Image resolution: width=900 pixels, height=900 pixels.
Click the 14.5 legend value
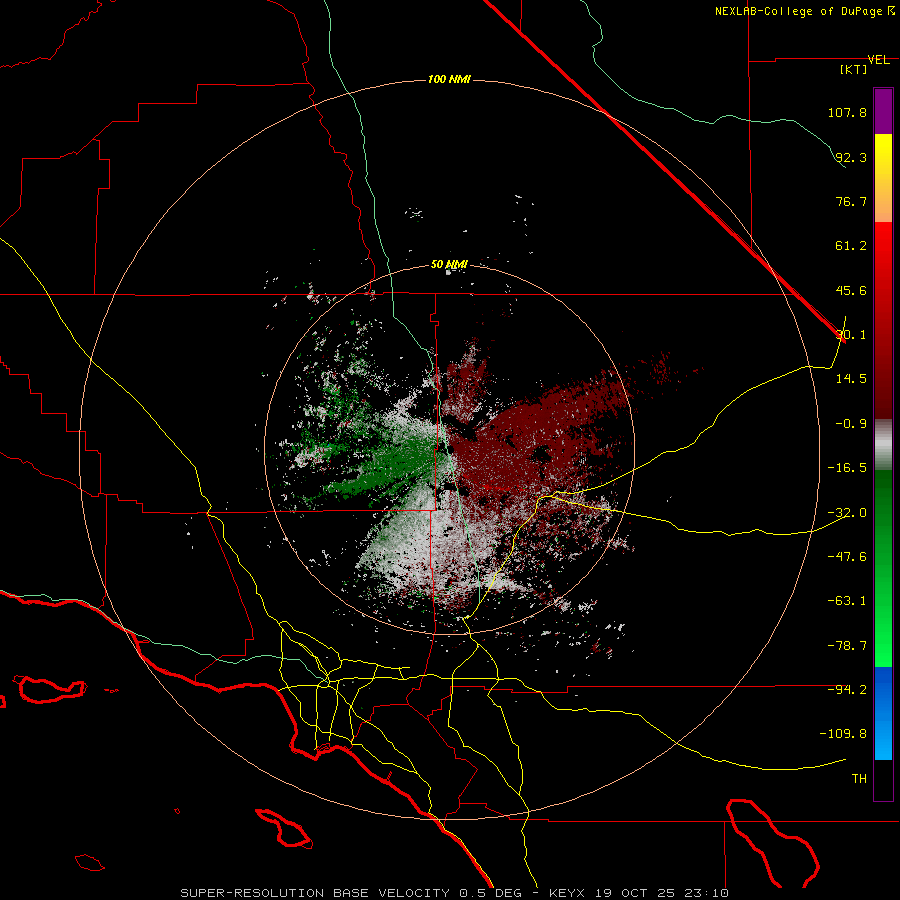[x=851, y=379]
